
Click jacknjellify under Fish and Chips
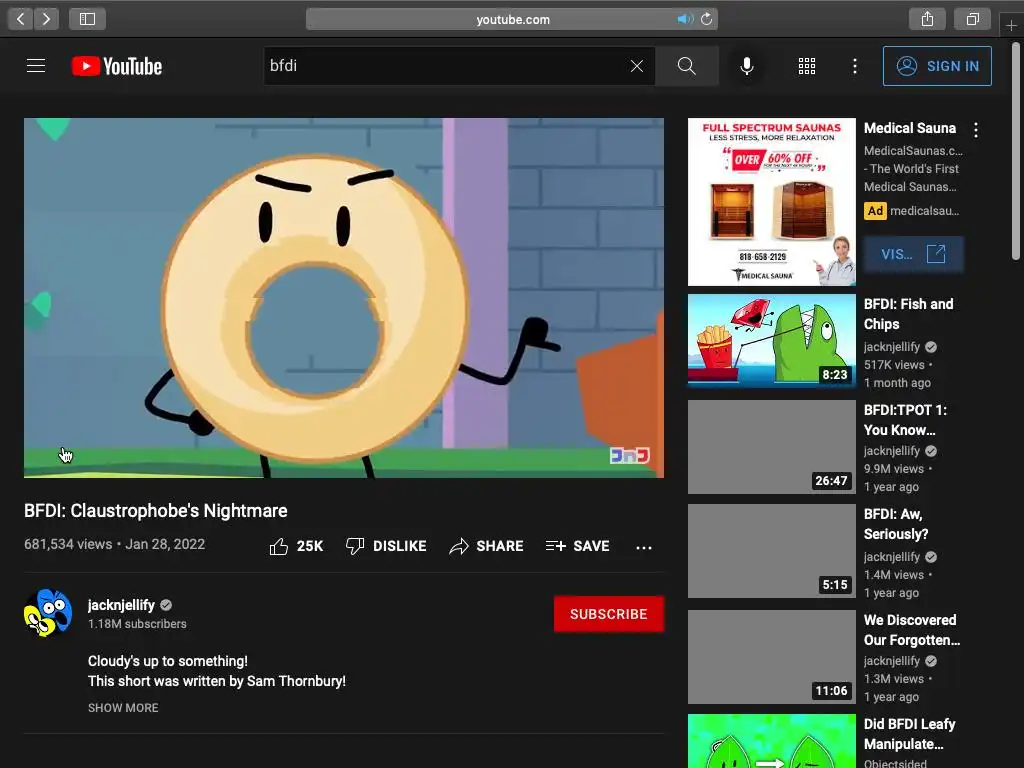(x=891, y=347)
